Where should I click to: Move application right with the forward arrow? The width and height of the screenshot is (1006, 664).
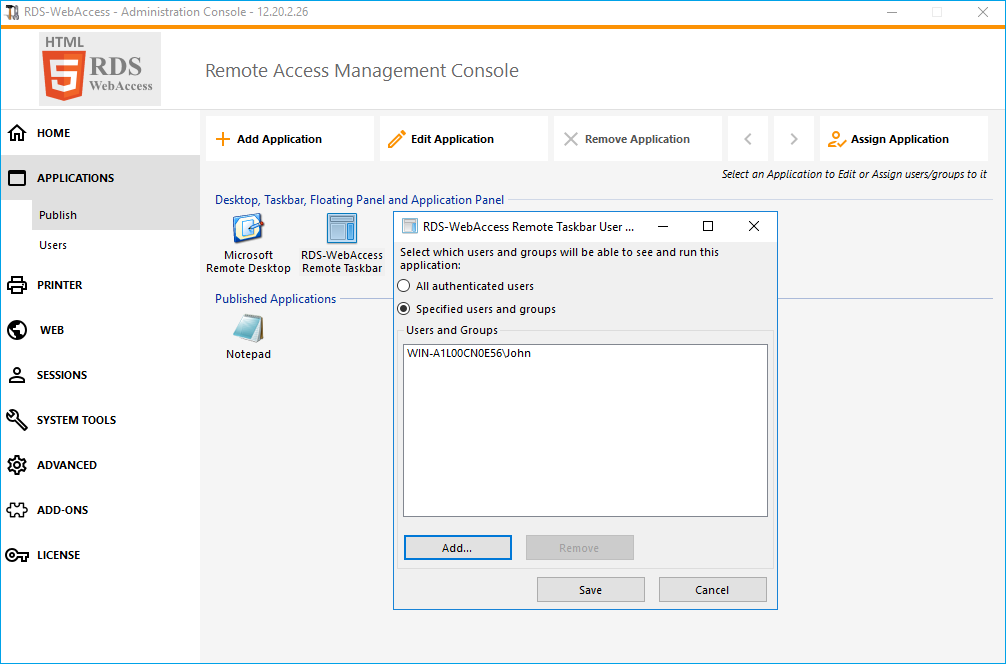click(794, 139)
